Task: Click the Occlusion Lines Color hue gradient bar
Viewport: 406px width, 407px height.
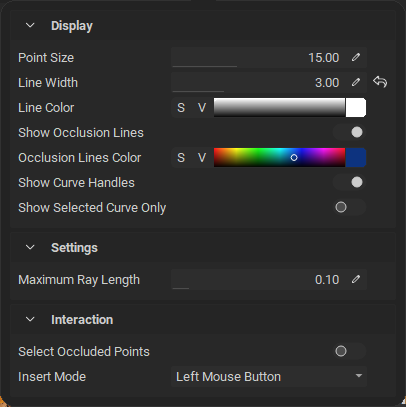Action: coord(279,157)
